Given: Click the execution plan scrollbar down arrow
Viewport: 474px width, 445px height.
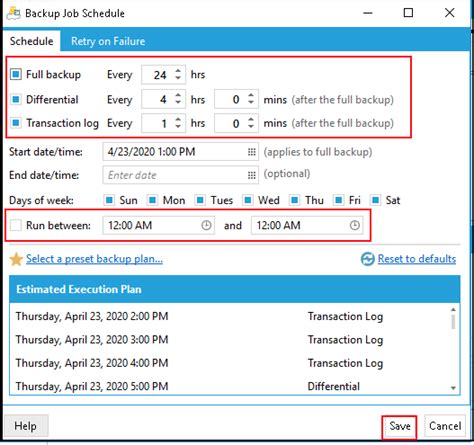Looking at the screenshot, I should click(453, 388).
